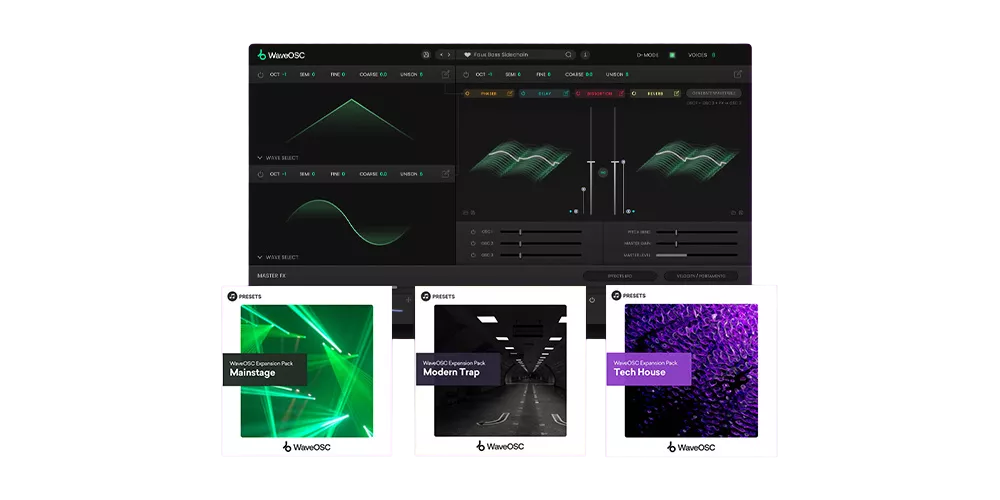1000x500 pixels.
Task: Click the SEMI value of the triangle wave oscillator
Action: pyautogui.click(x=313, y=75)
